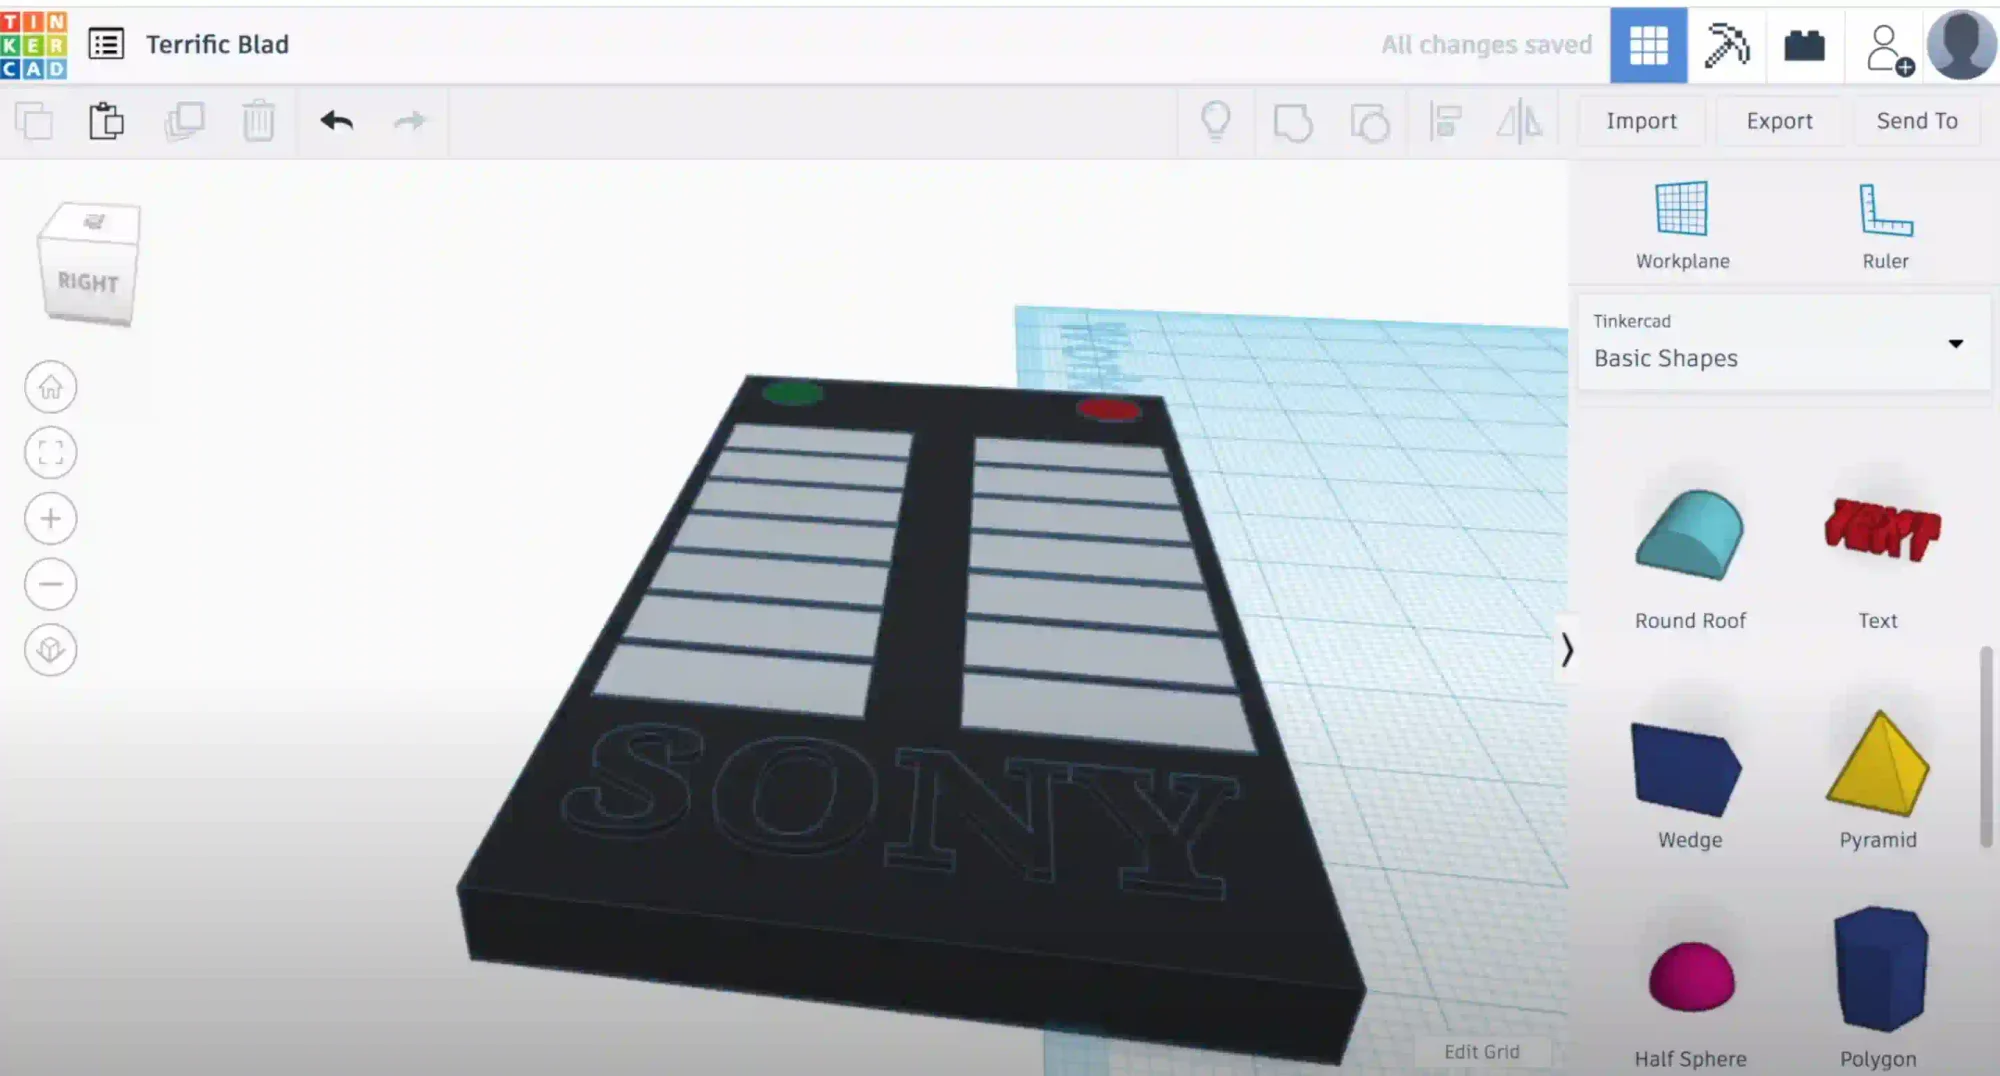Click the RIGHT face of the view cube

click(x=88, y=282)
